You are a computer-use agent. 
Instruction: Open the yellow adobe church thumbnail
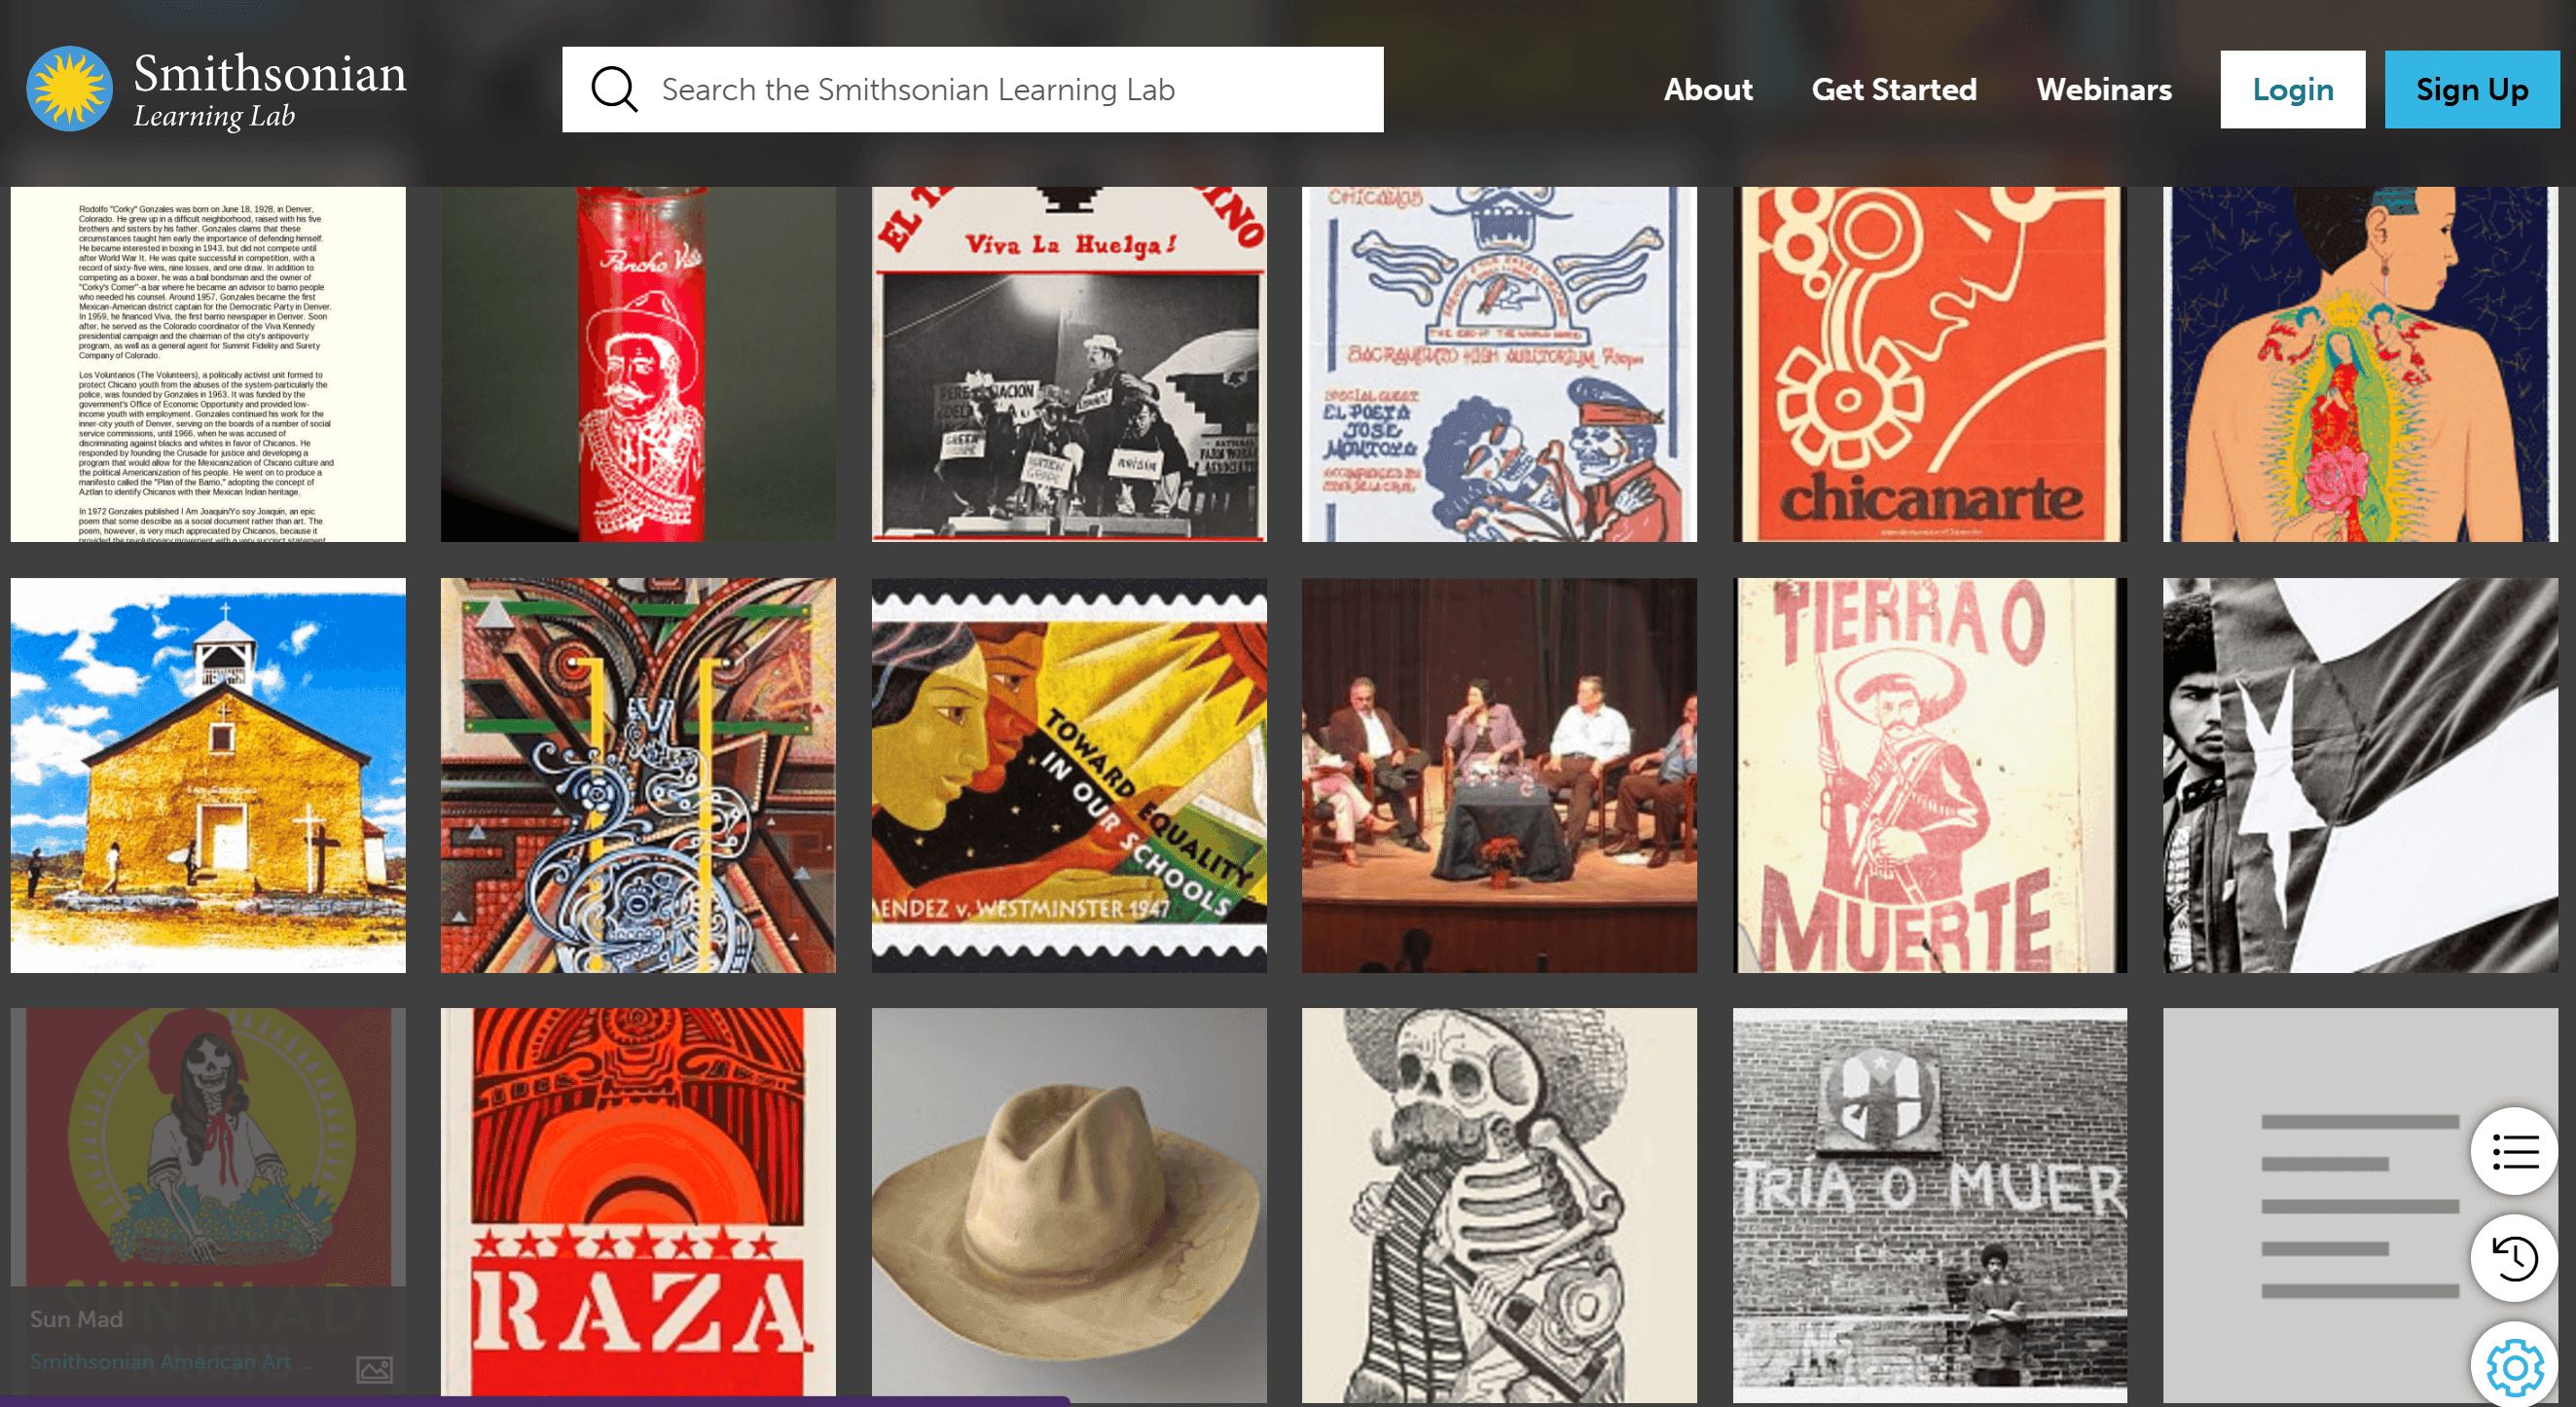[x=208, y=775]
